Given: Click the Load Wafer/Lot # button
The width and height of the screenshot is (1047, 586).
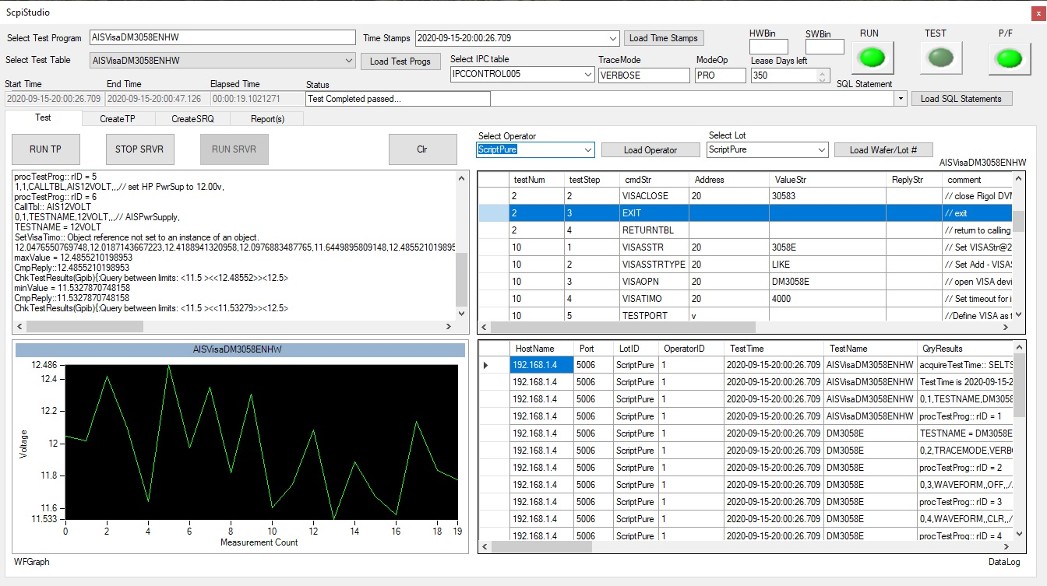Looking at the screenshot, I should [883, 150].
